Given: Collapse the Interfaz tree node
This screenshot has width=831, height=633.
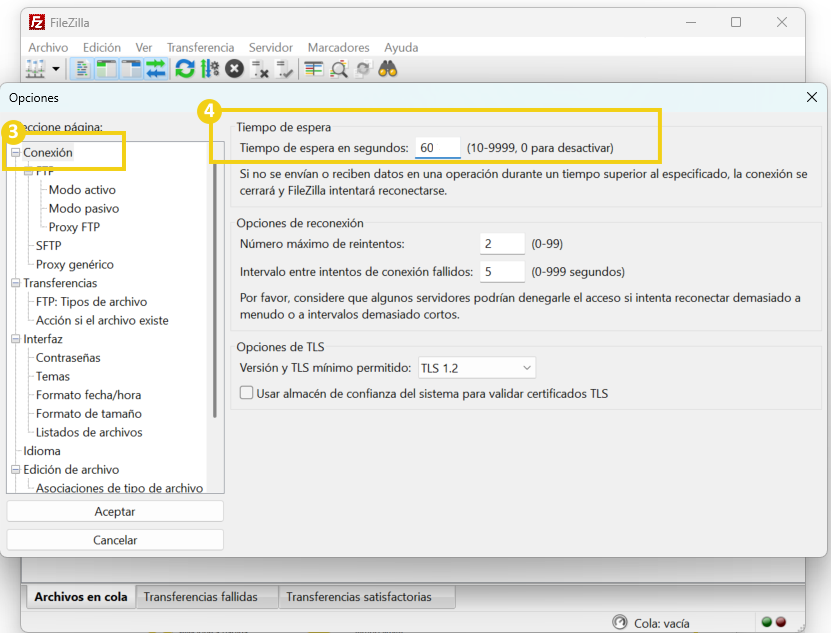Looking at the screenshot, I should click(x=15, y=340).
